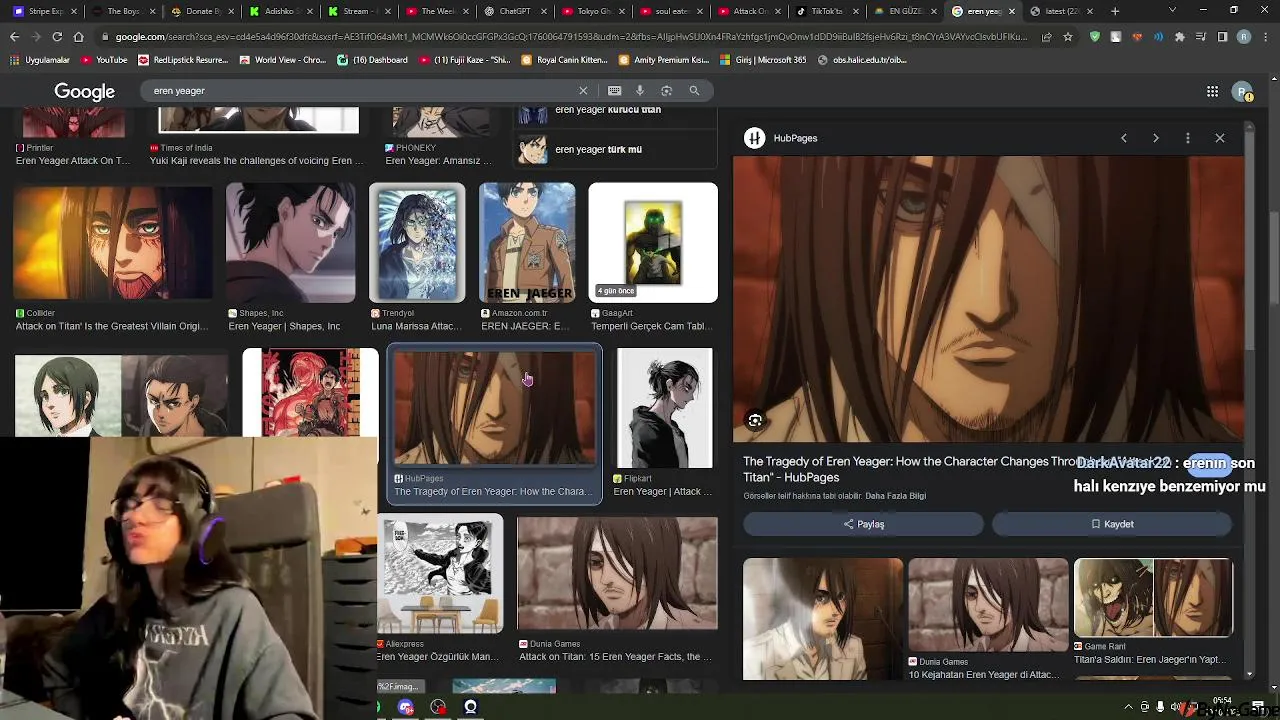Viewport: 1280px width, 720px height.
Task: Search by image using the Lens icon
Action: click(x=666, y=91)
